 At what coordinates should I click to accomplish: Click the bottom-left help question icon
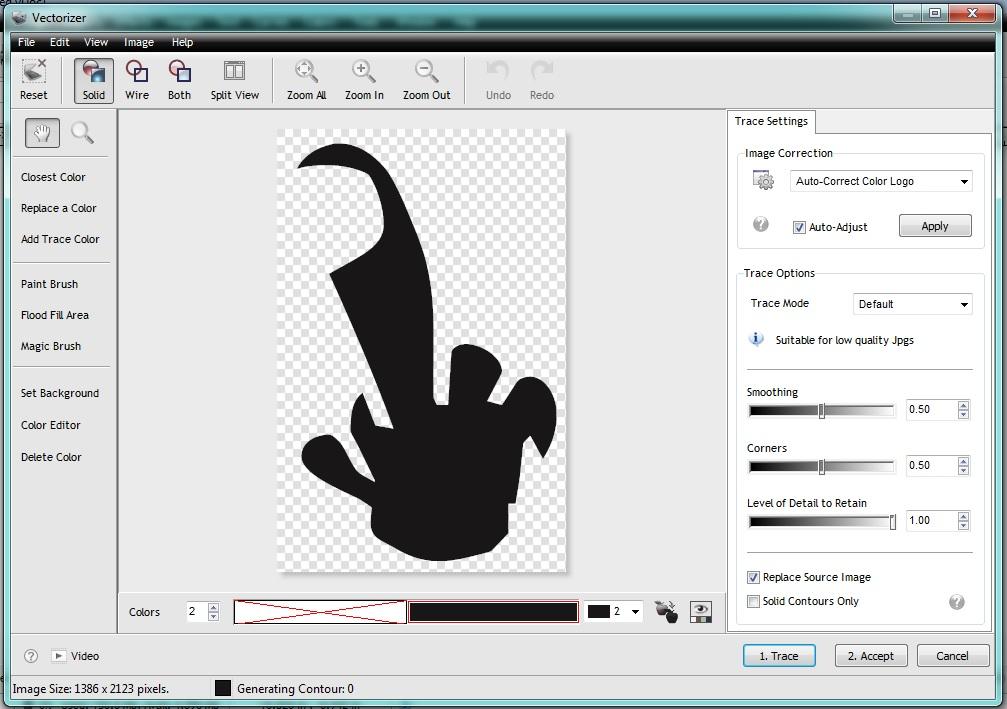(x=31, y=656)
